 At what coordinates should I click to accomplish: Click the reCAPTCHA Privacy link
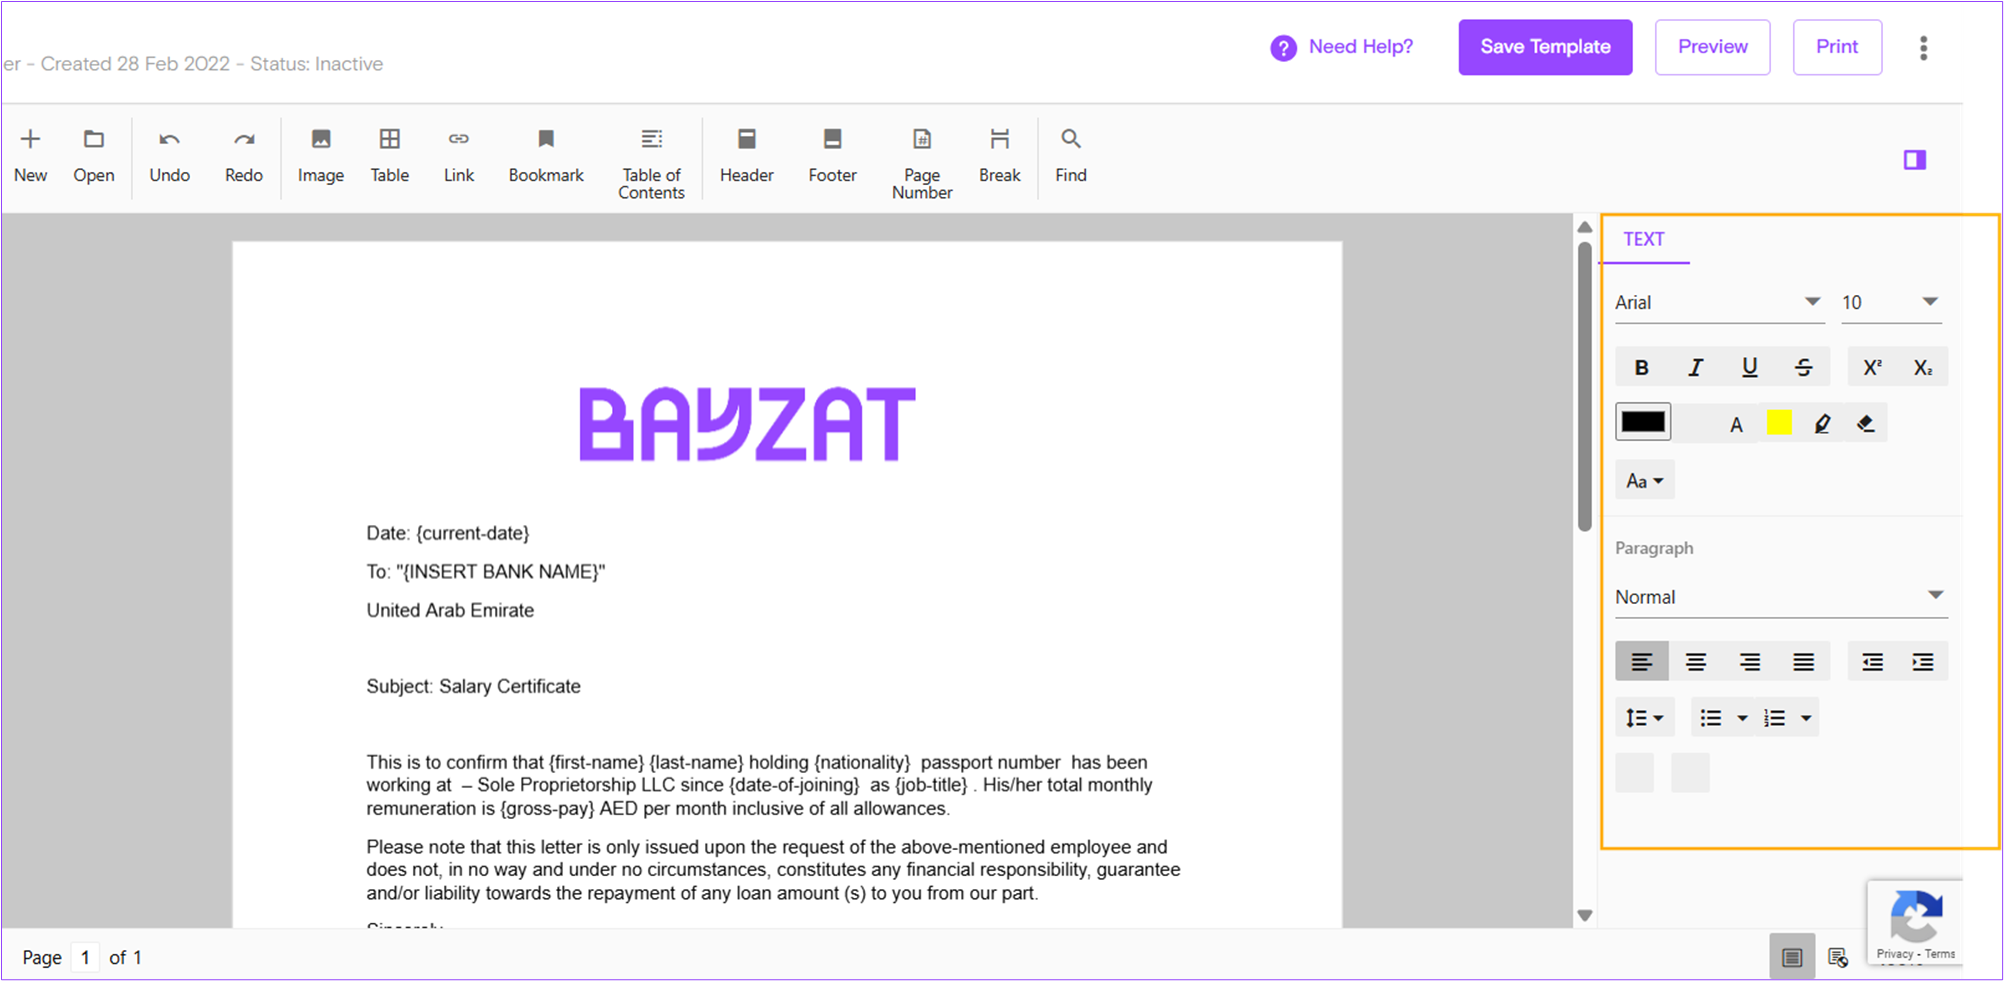[x=1894, y=954]
